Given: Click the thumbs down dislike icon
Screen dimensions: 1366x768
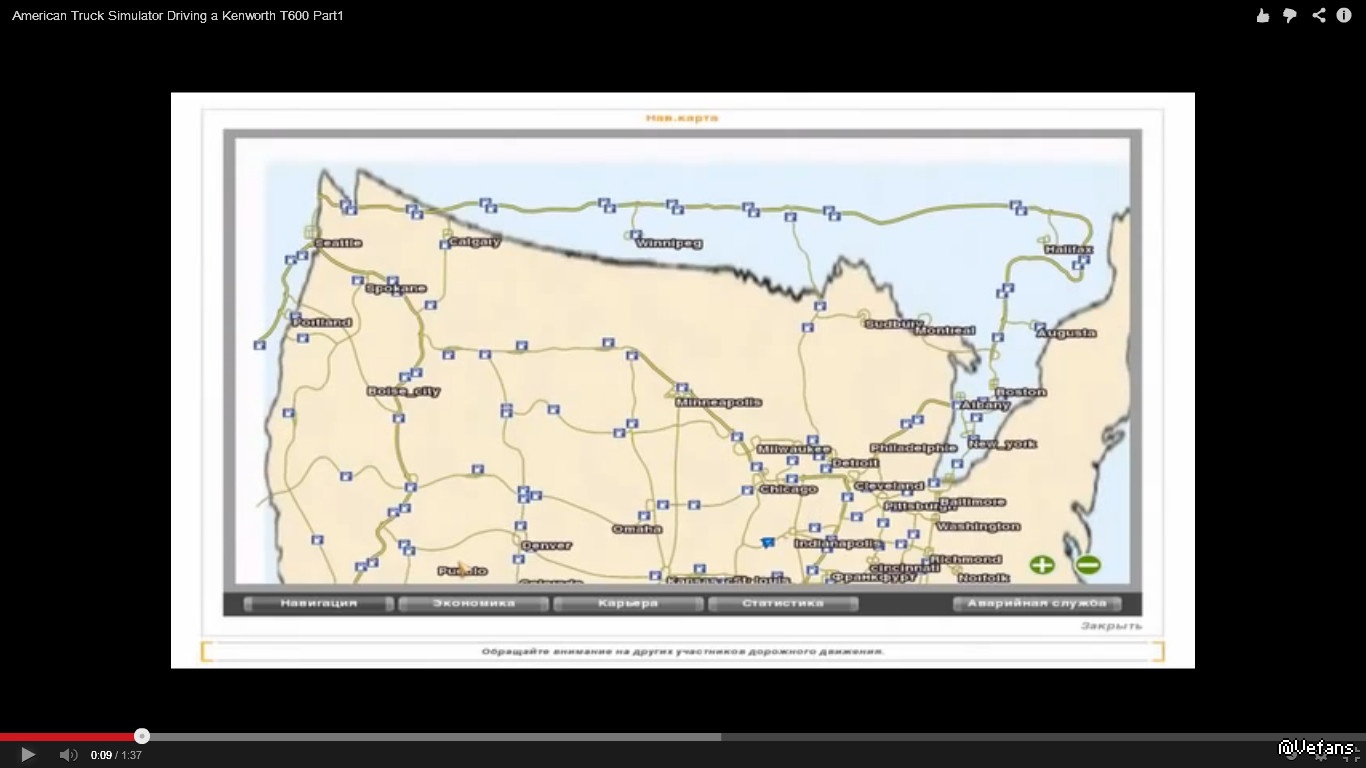Looking at the screenshot, I should pos(1290,15).
